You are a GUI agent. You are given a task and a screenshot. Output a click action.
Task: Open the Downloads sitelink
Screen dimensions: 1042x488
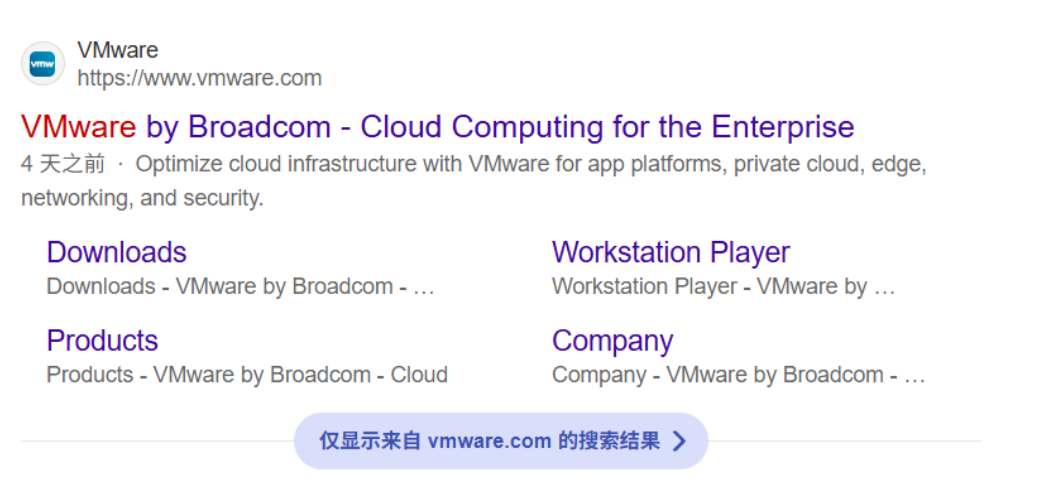pyautogui.click(x=116, y=252)
